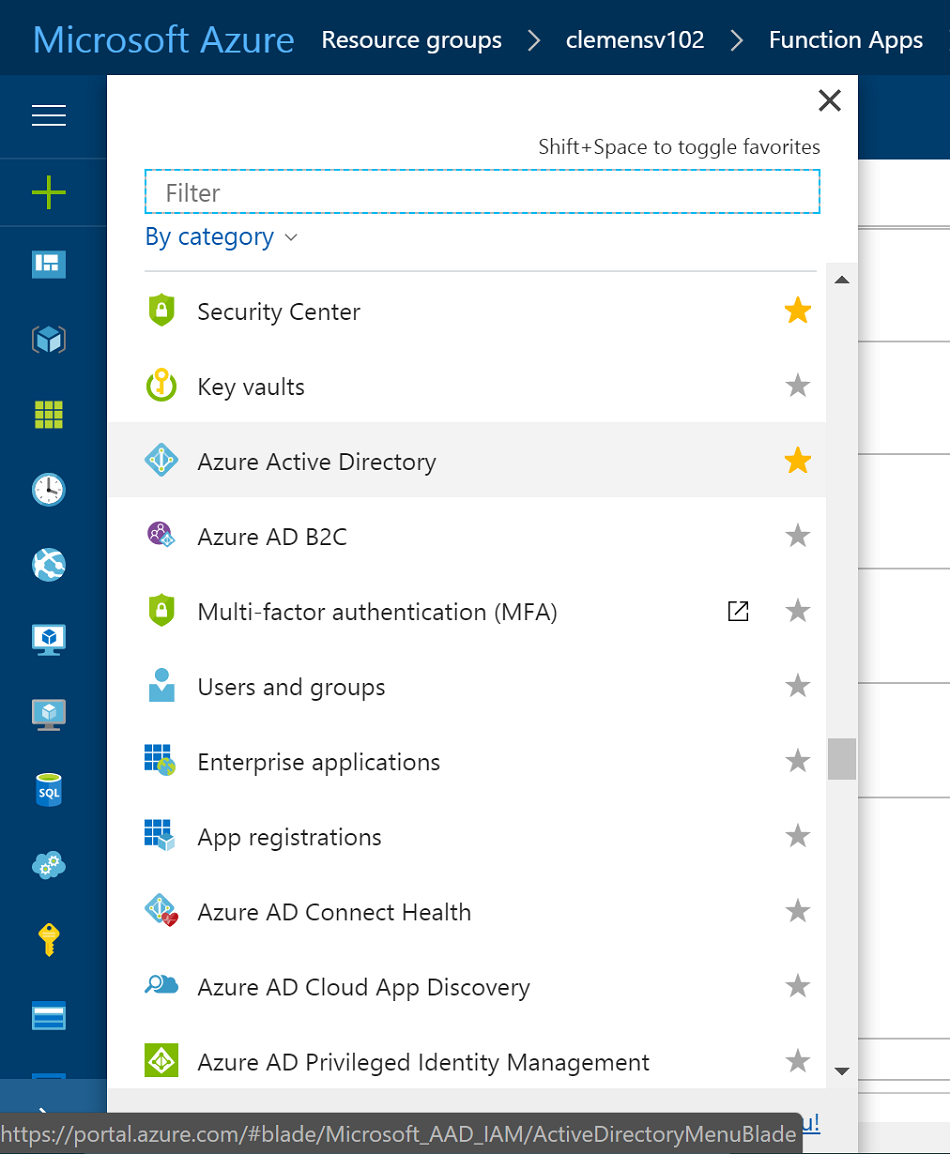Image resolution: width=950 pixels, height=1154 pixels.
Task: Open Enterprise applications service entry
Action: 467,761
